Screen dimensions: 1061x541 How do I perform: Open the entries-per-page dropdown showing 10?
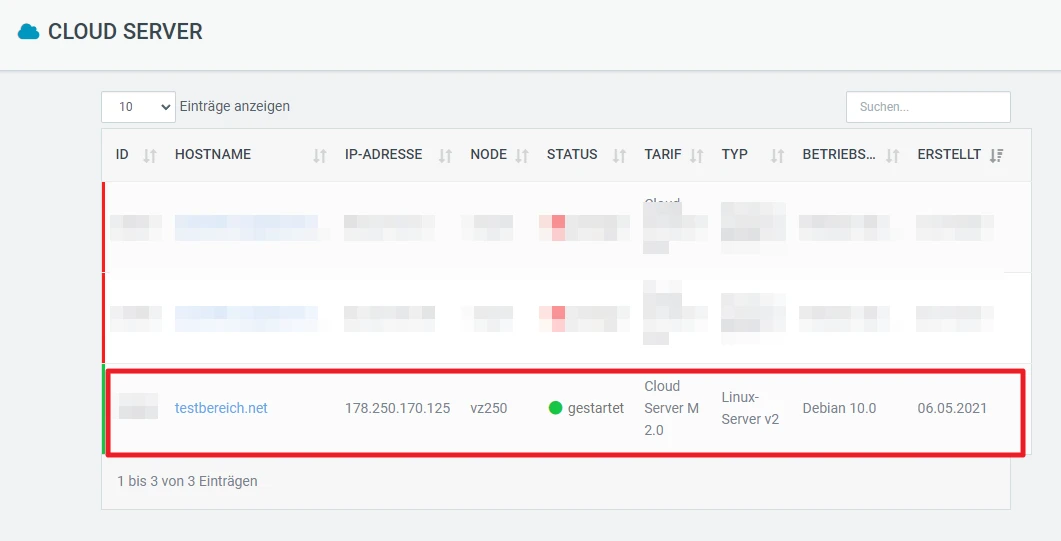pyautogui.click(x=138, y=106)
